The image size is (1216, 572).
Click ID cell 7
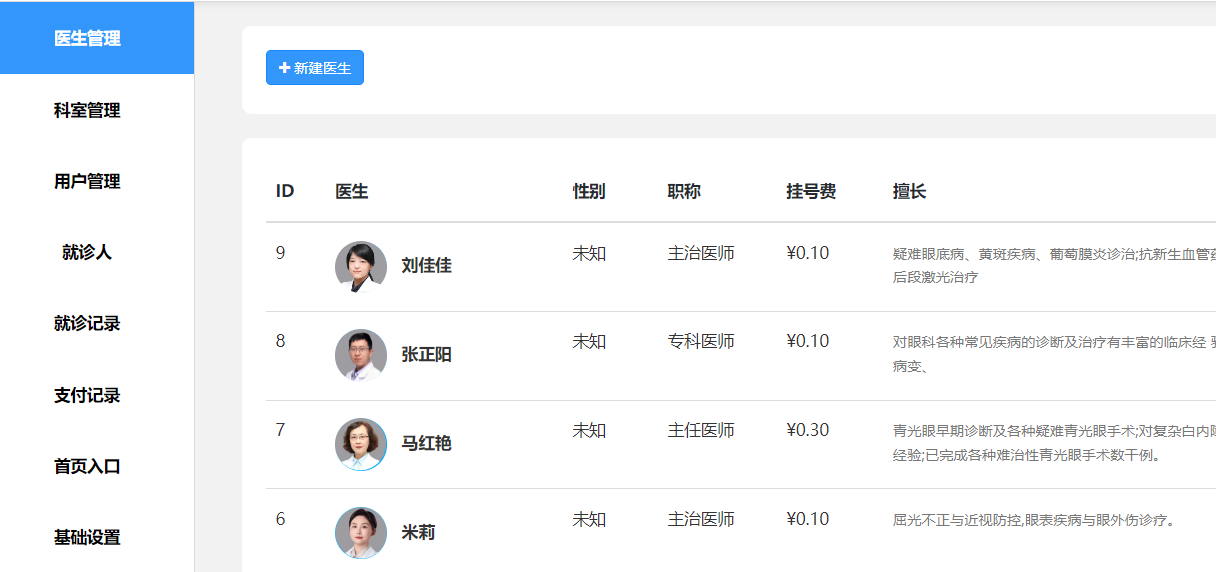281,430
